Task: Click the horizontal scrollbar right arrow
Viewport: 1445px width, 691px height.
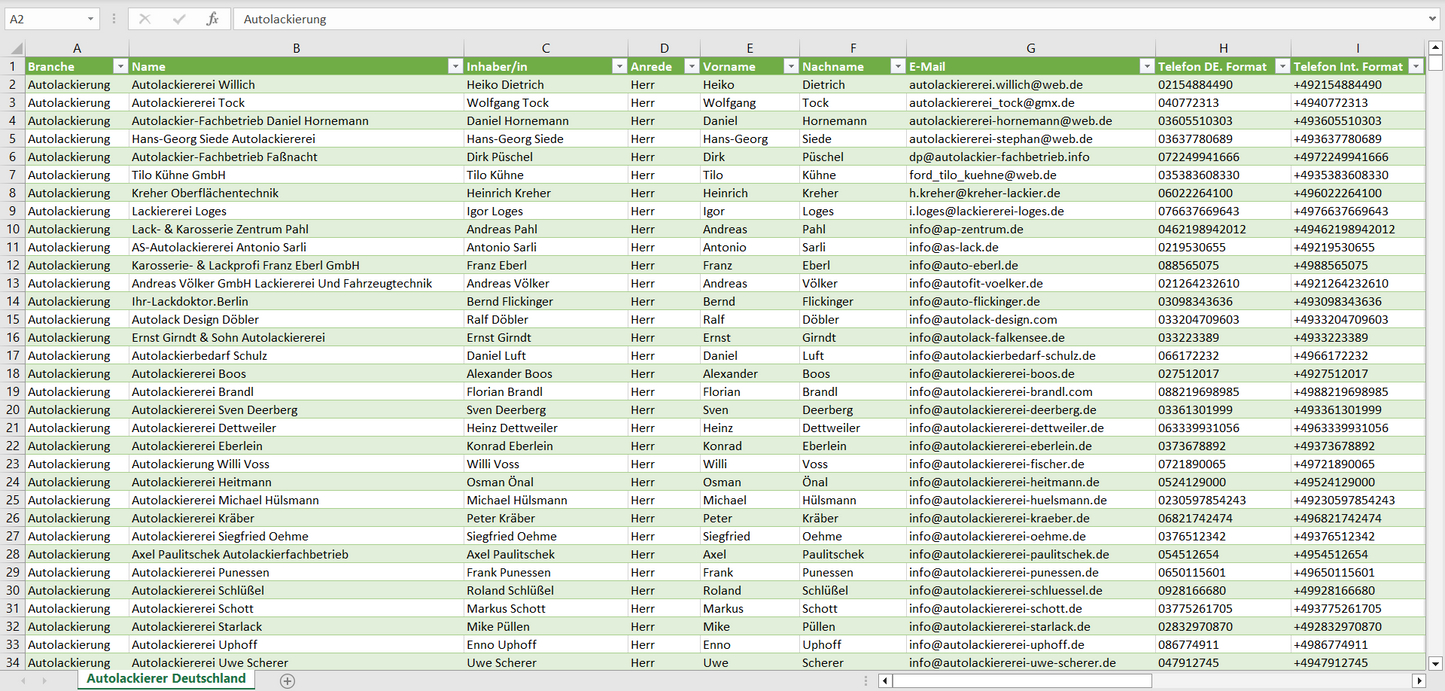Action: (1418, 681)
